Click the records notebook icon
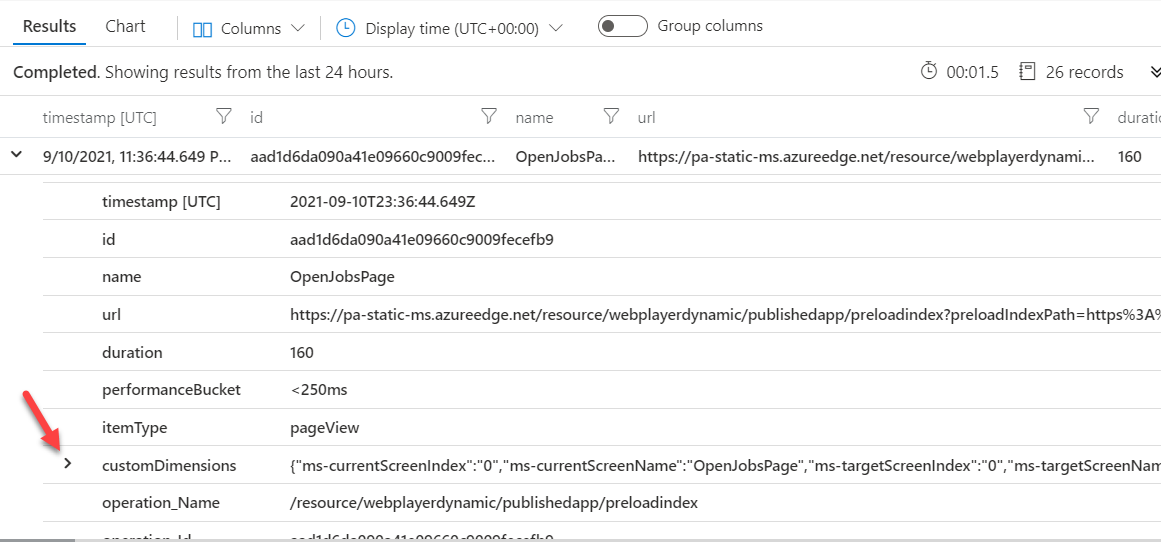The image size is (1161, 542). [1026, 71]
